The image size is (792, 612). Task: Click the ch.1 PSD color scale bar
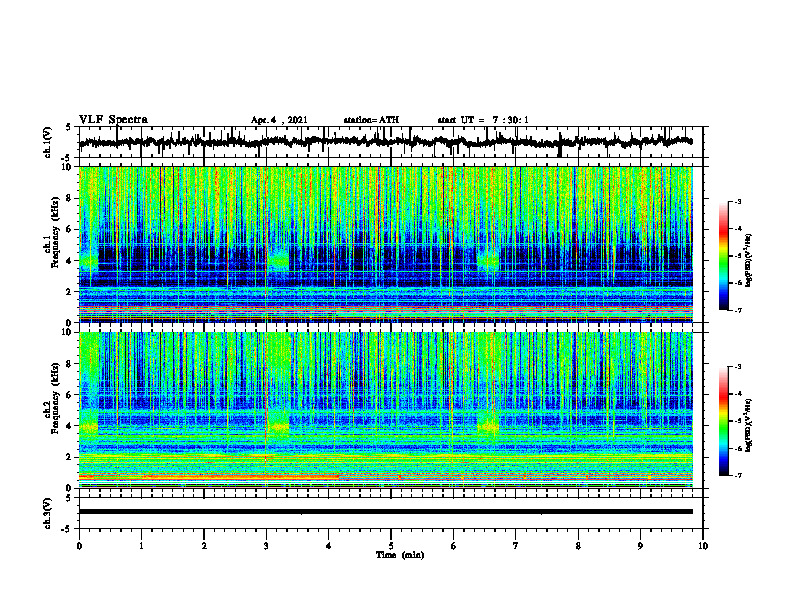724,256
